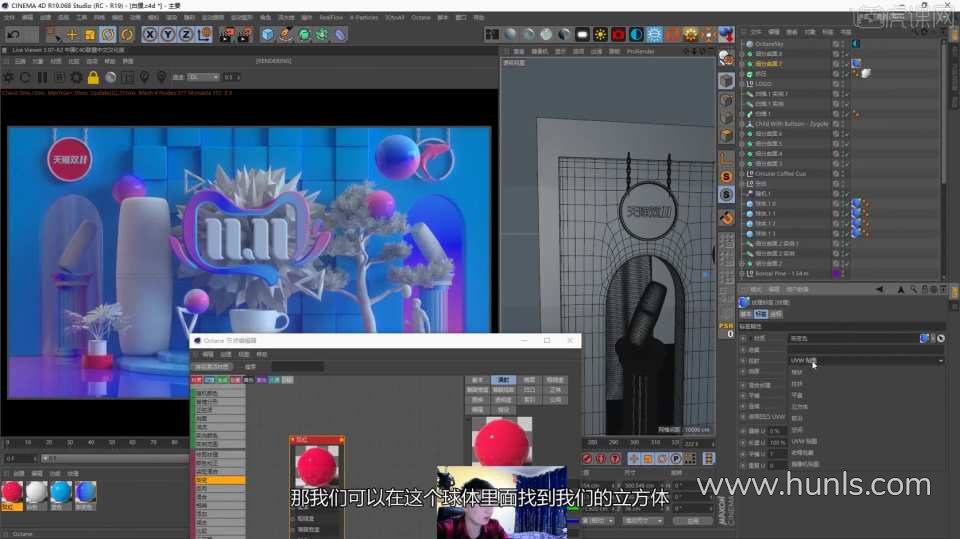The height and width of the screenshot is (539, 960).
Task: Click the Live Viewer clay mode sphere icon
Action: (x=111, y=77)
